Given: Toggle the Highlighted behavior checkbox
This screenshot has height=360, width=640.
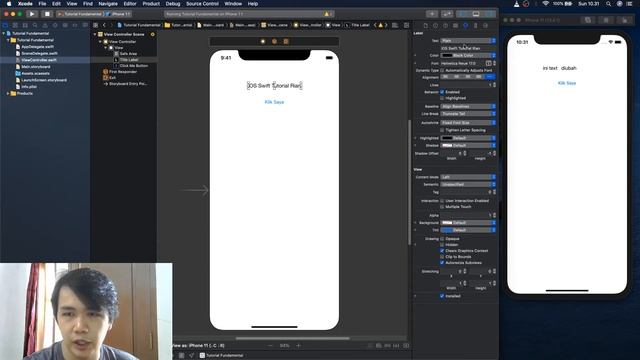Looking at the screenshot, I should click(442, 98).
